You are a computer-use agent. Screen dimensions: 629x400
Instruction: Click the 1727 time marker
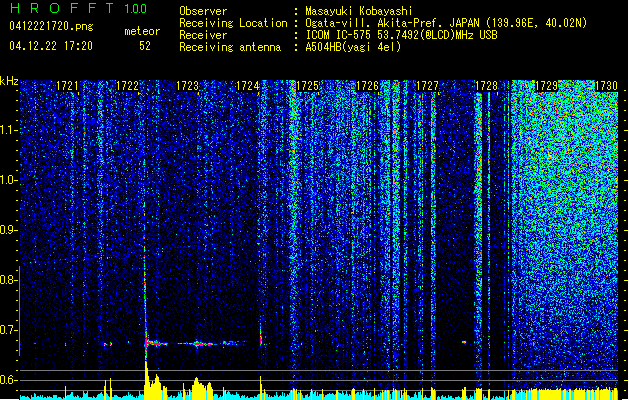click(428, 86)
